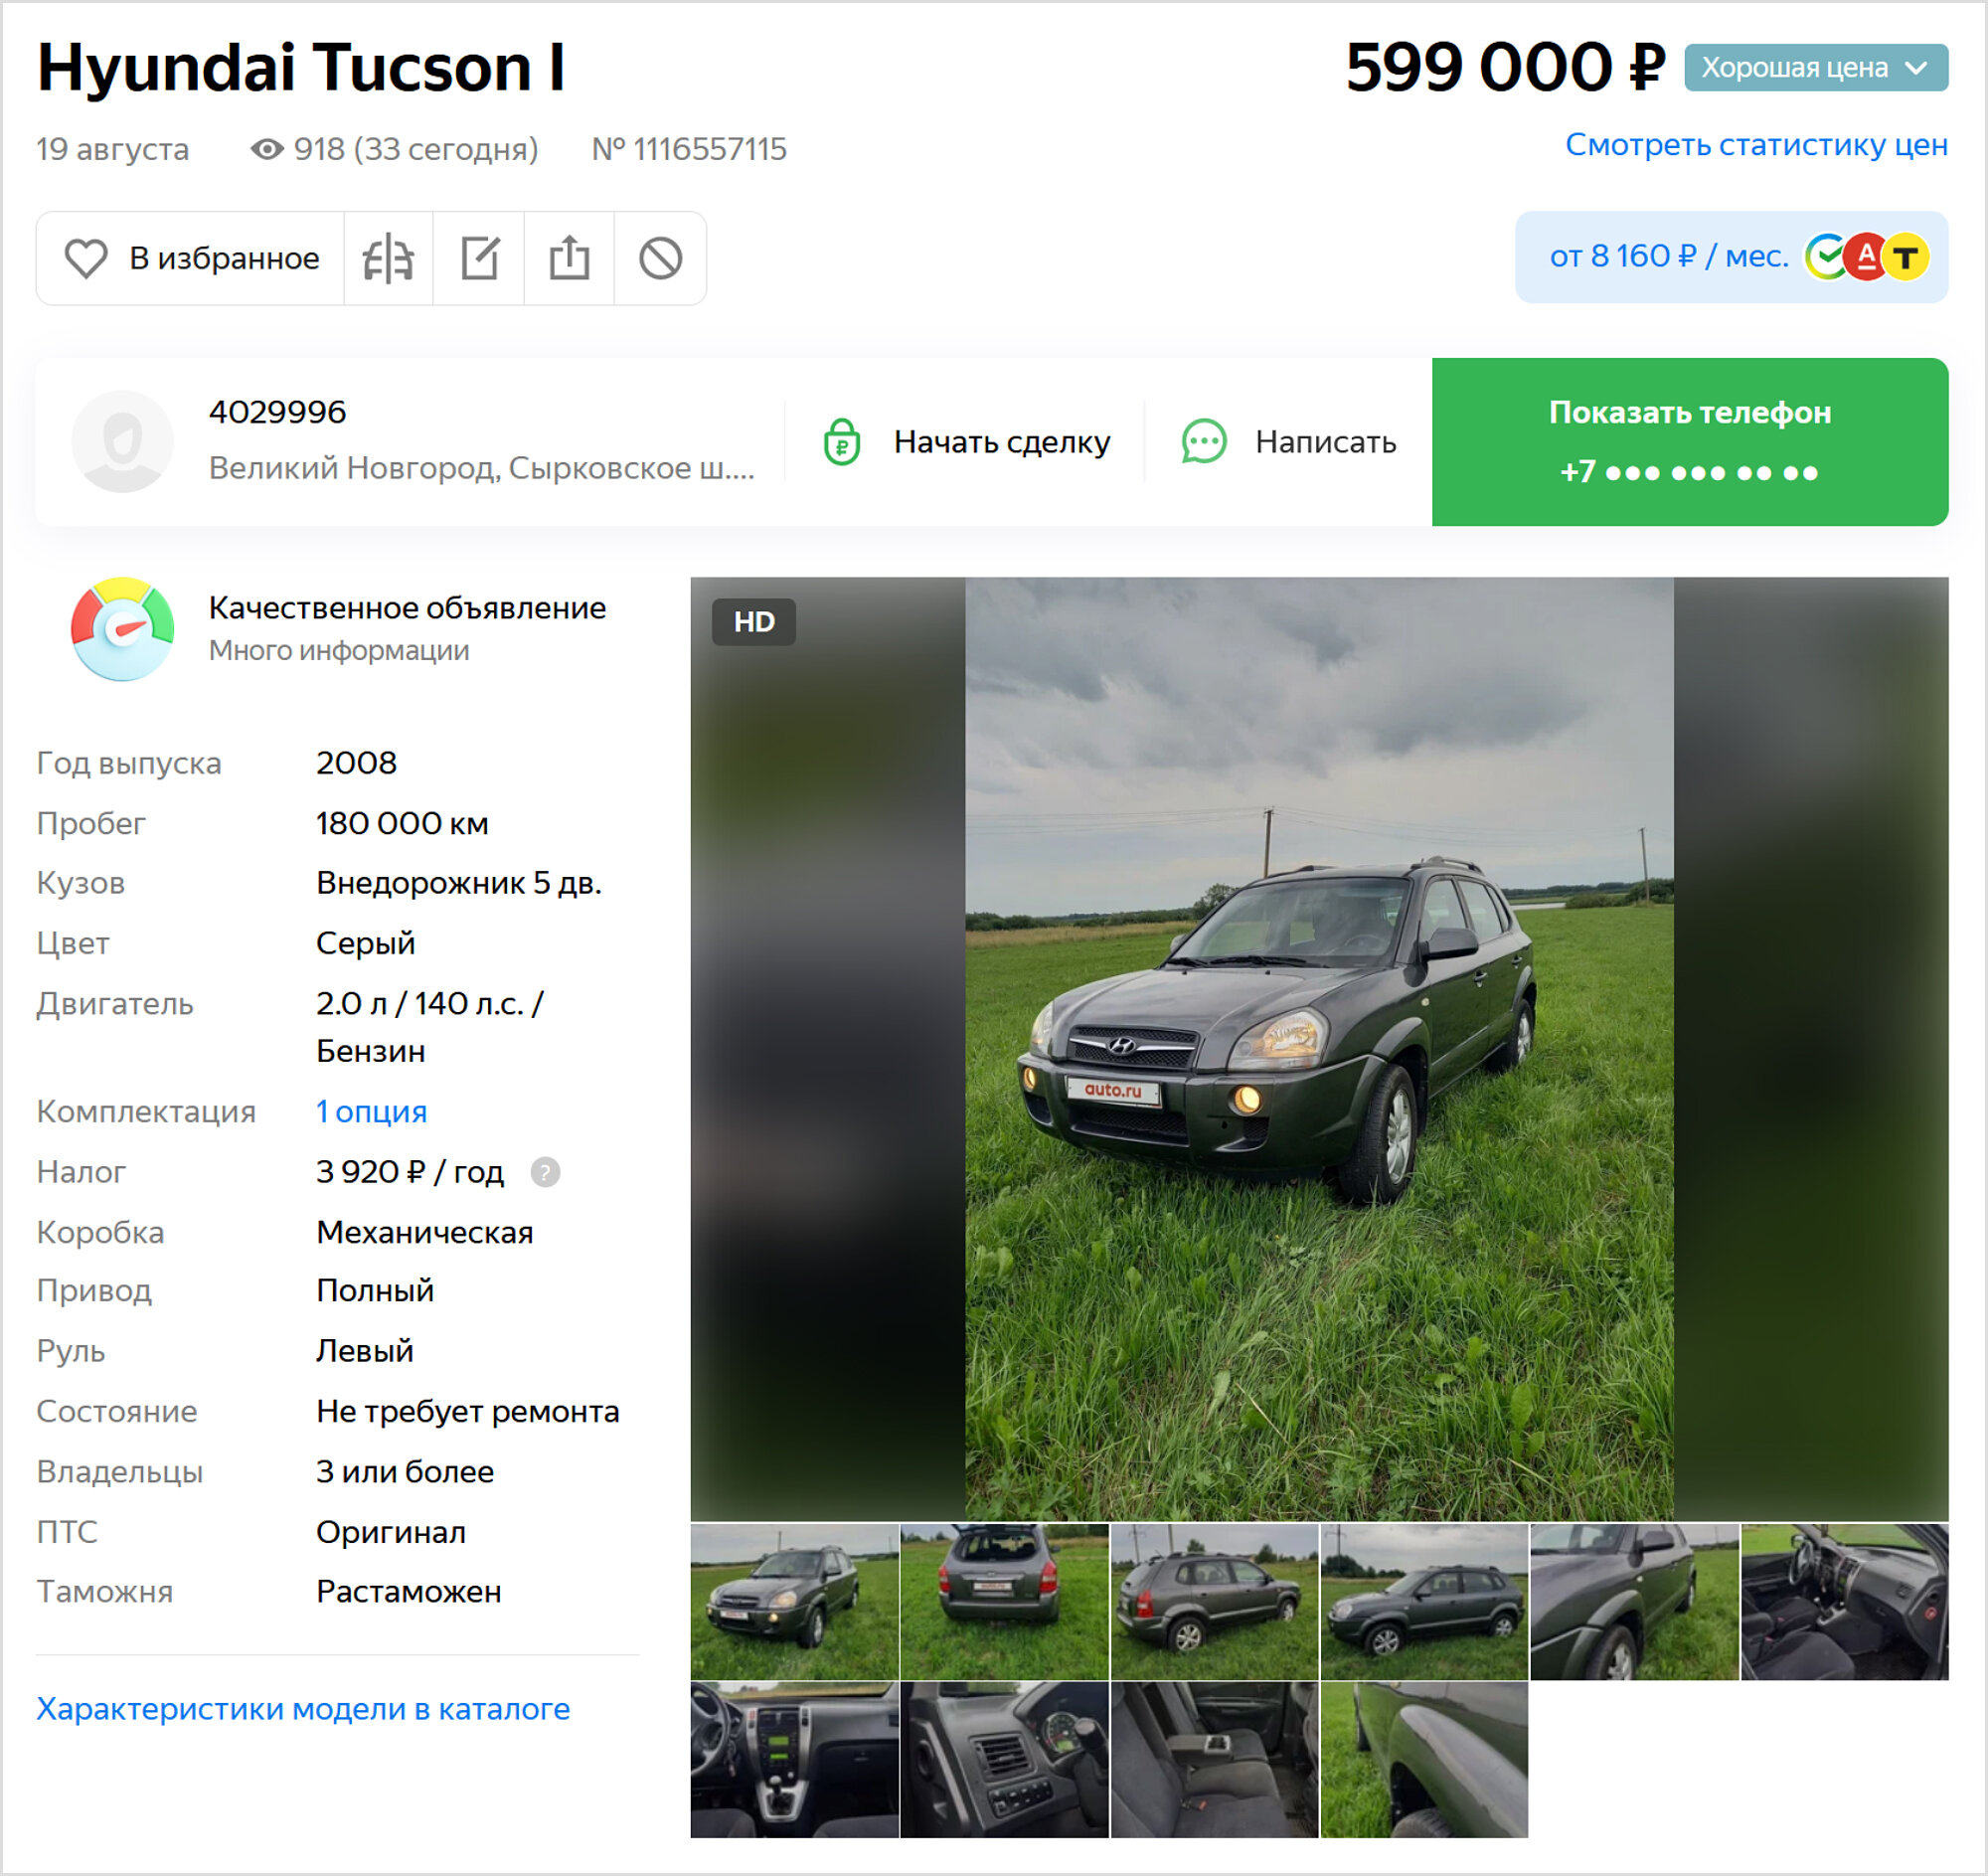Select last thumbnail of wheel arch close-up
Screen dimensions: 1988x1876
[1424, 1760]
